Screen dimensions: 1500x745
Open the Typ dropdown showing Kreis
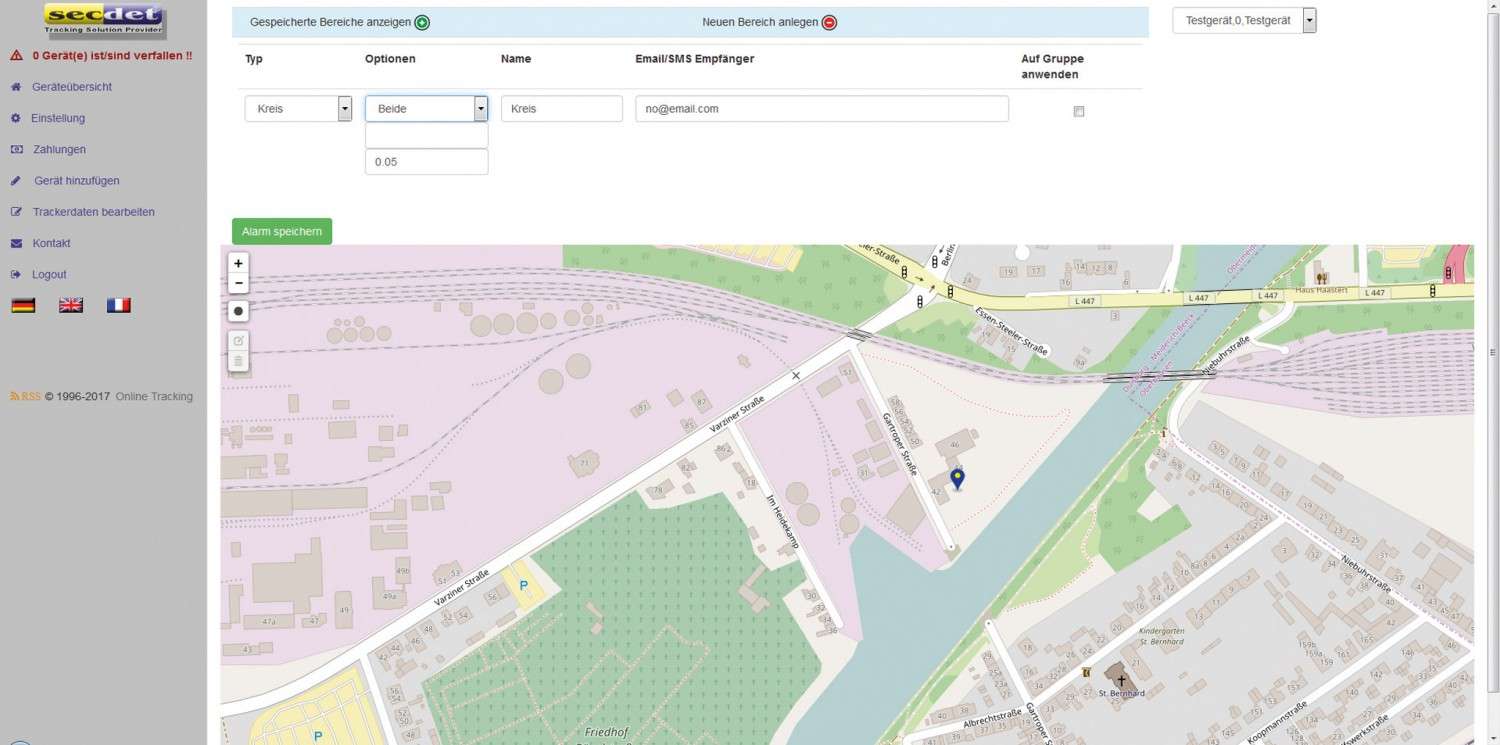(x=298, y=109)
